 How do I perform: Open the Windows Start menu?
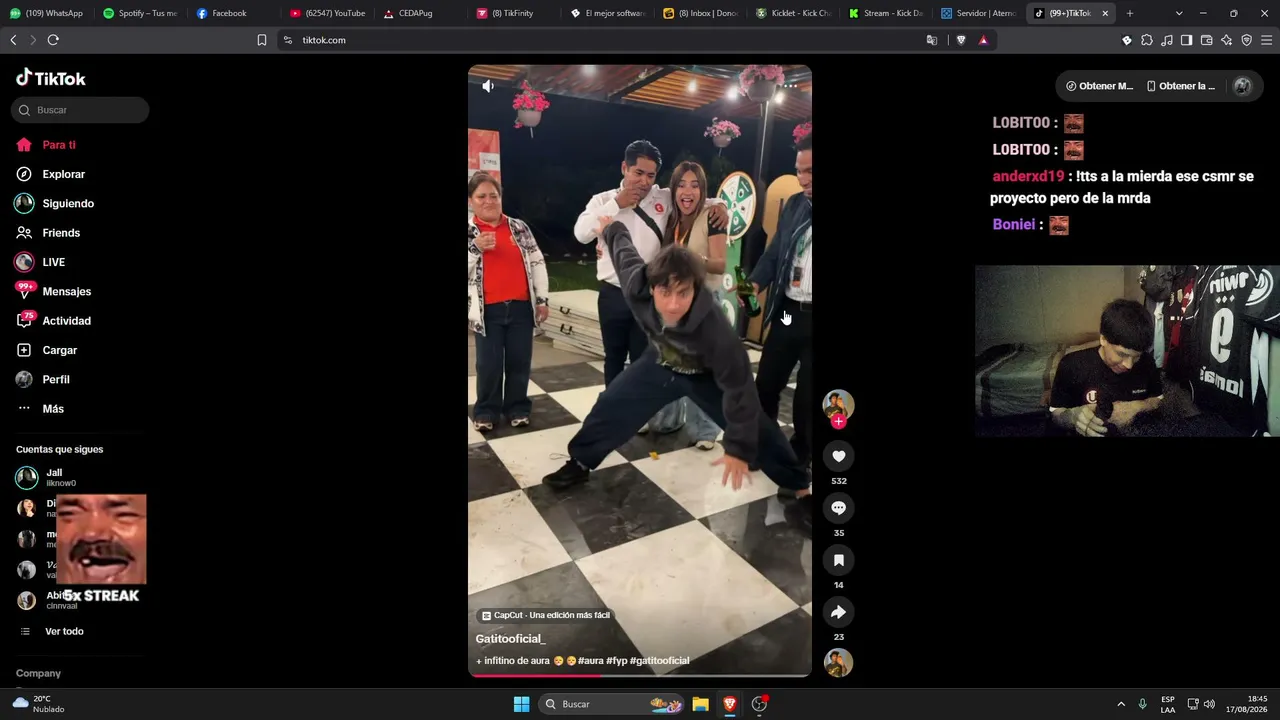click(521, 704)
